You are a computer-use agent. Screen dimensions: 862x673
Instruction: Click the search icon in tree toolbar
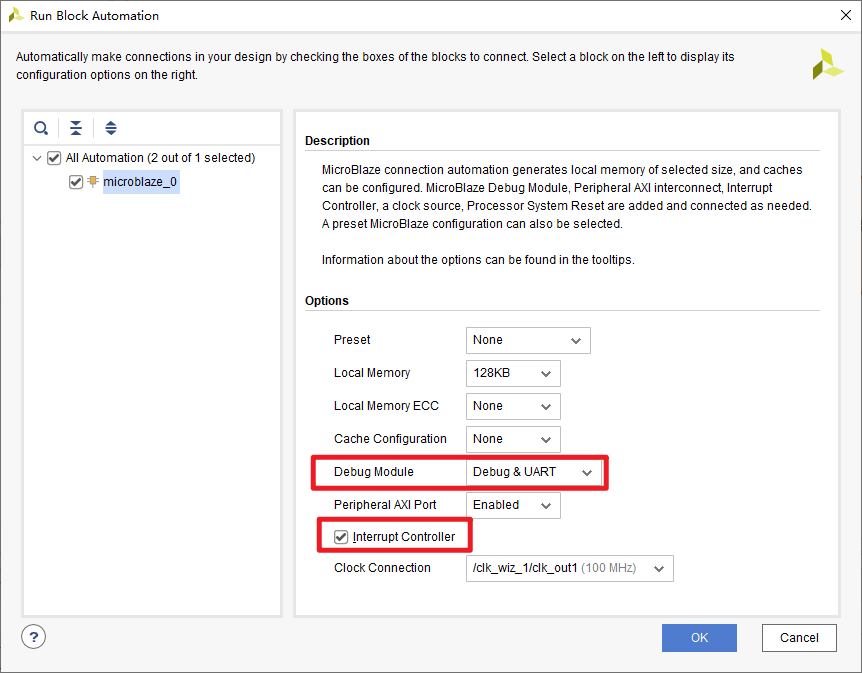click(x=41, y=128)
